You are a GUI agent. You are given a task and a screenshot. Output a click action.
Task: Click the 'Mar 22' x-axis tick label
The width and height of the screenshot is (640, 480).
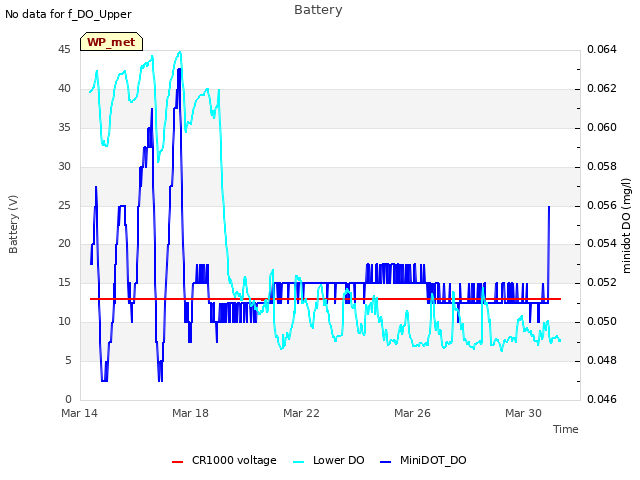point(301,413)
